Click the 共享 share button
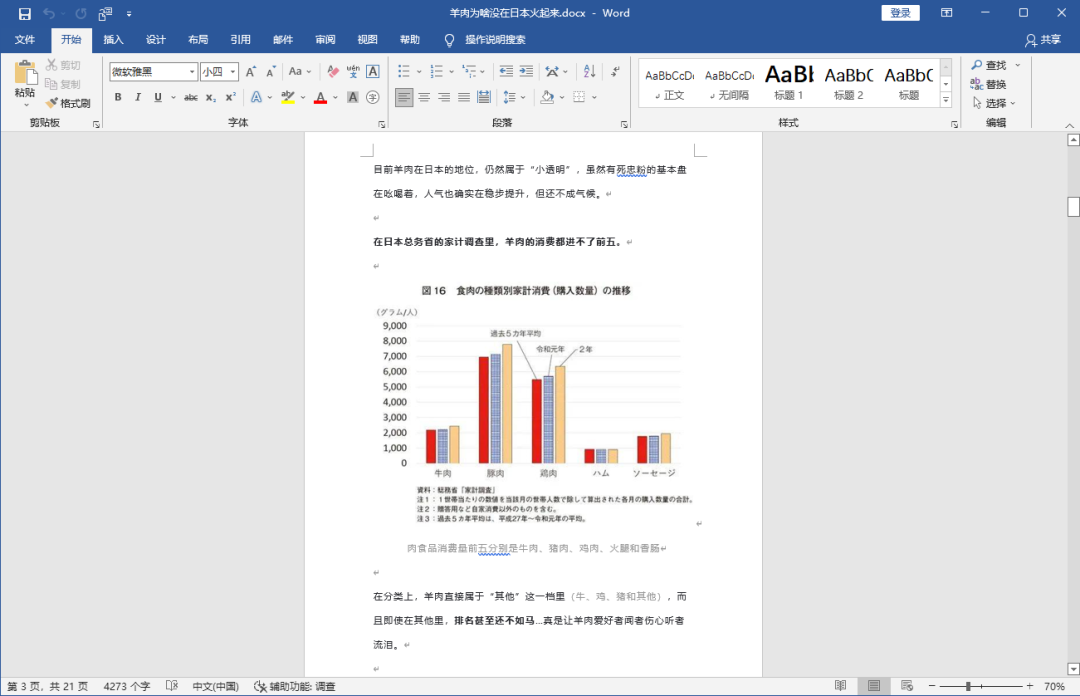 point(1043,40)
